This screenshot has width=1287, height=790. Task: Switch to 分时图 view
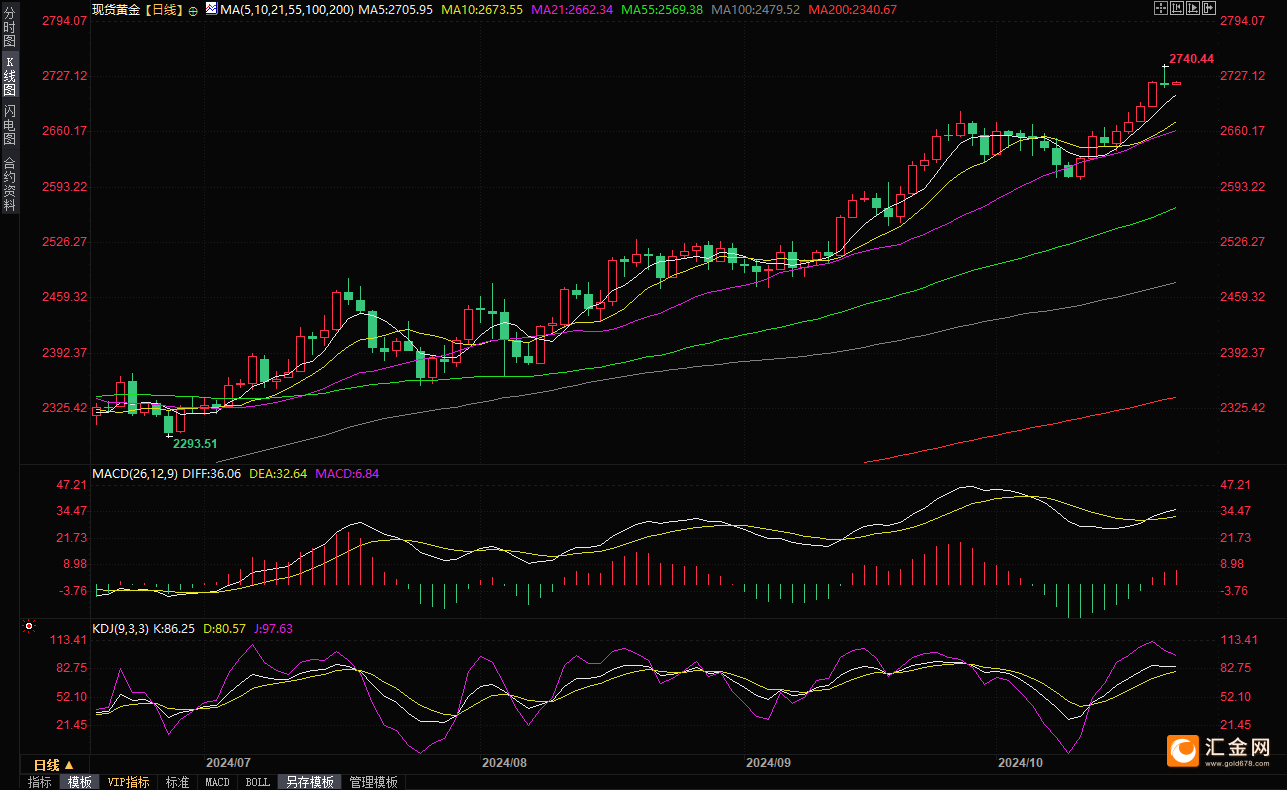click(x=9, y=29)
